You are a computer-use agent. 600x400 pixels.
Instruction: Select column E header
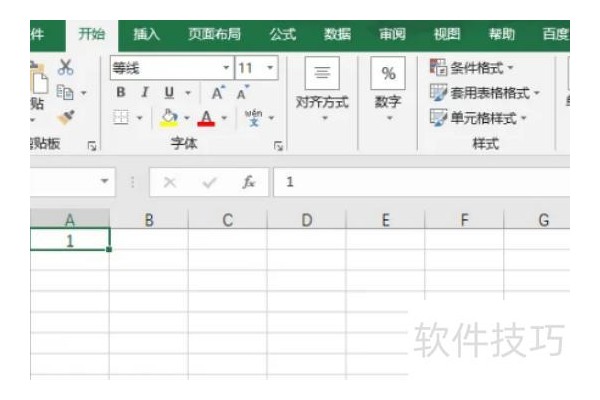[x=386, y=219]
